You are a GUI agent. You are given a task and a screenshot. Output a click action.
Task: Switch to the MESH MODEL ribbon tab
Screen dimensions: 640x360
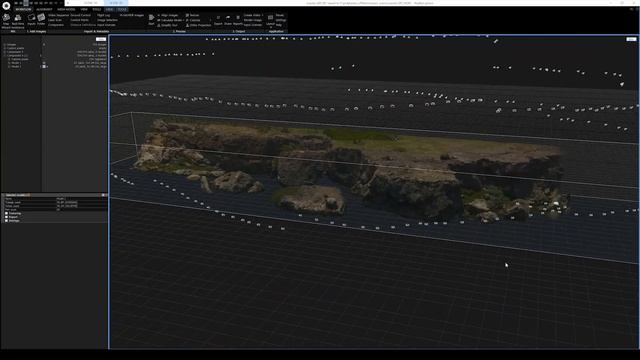(x=66, y=9)
